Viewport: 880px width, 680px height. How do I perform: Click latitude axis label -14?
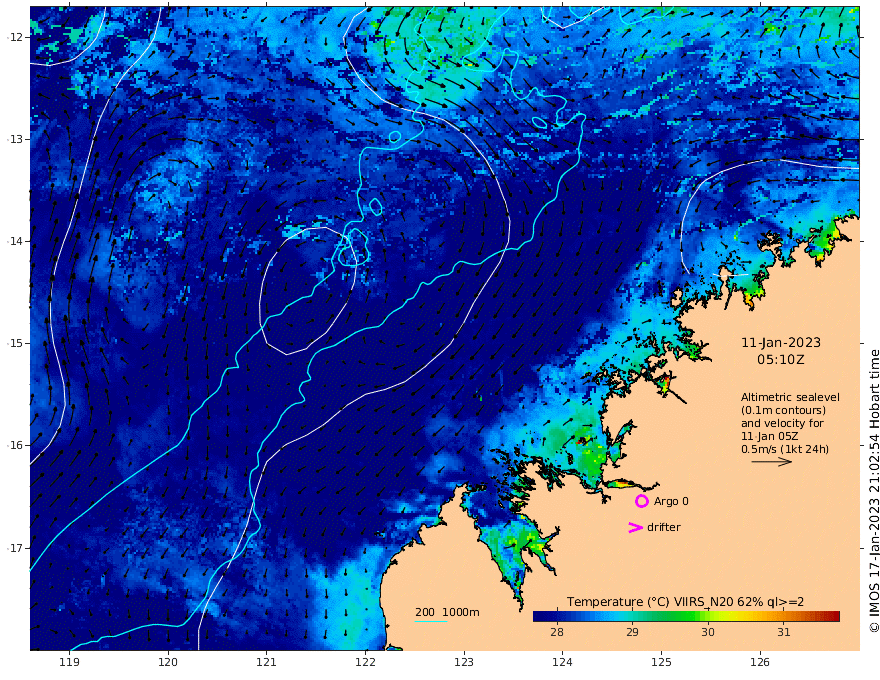(x=15, y=241)
